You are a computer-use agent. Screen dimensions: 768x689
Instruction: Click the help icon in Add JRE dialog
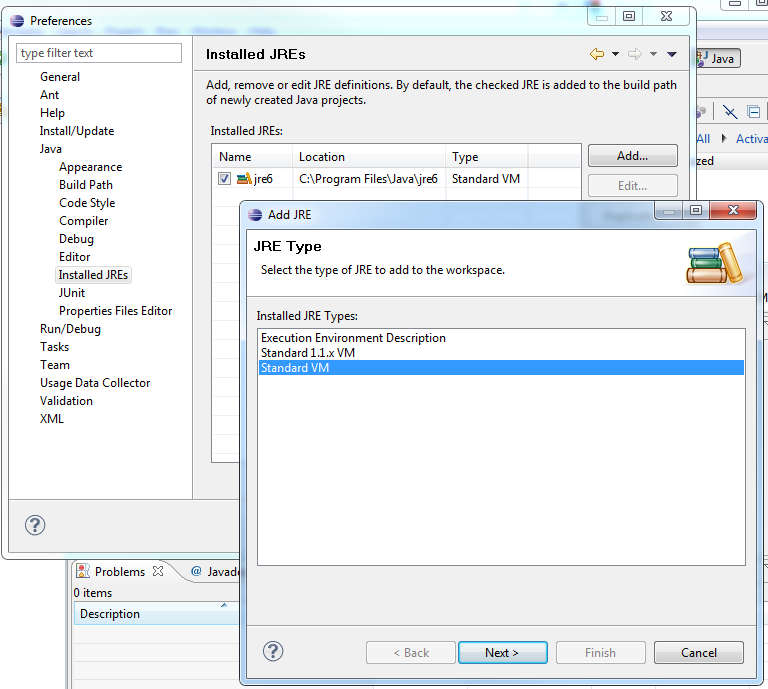[273, 651]
